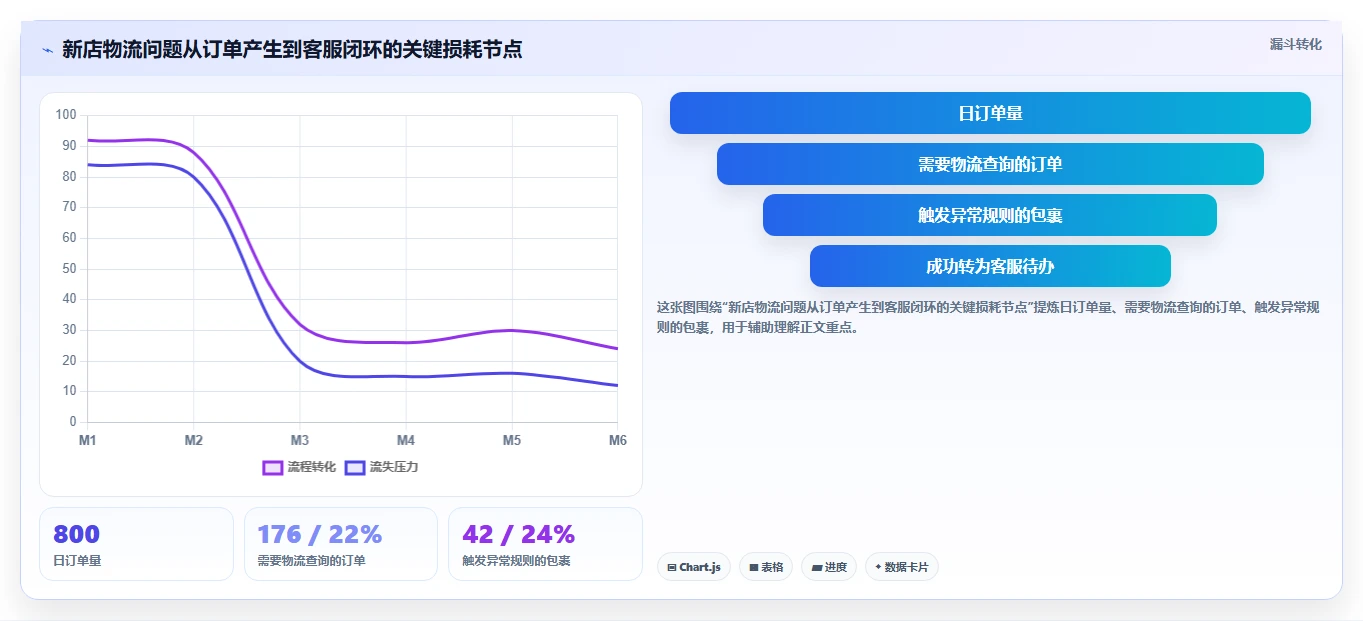Click the chart title 新店物流问题 heading
Image resolution: width=1363 pixels, height=621 pixels.
coord(292,49)
